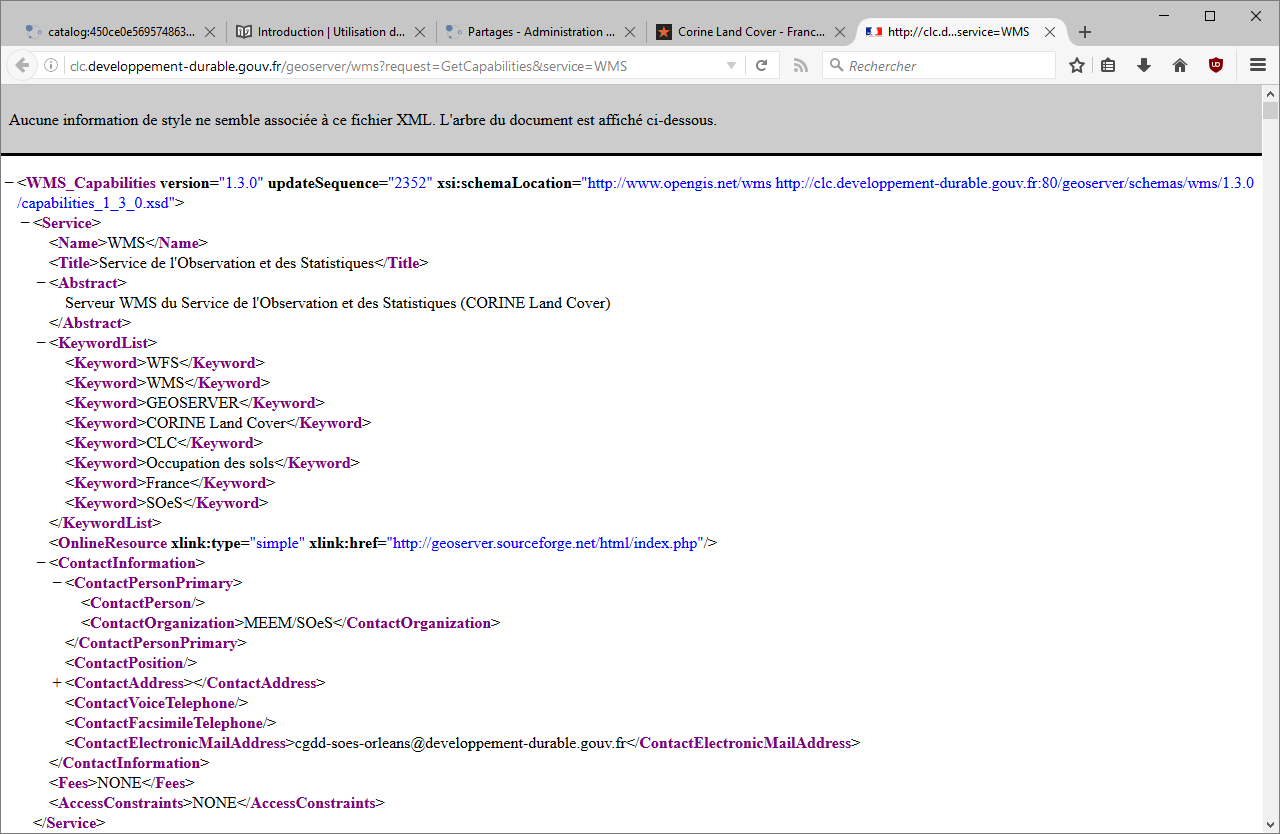Open the Firefox hamburger menu

point(1258,66)
